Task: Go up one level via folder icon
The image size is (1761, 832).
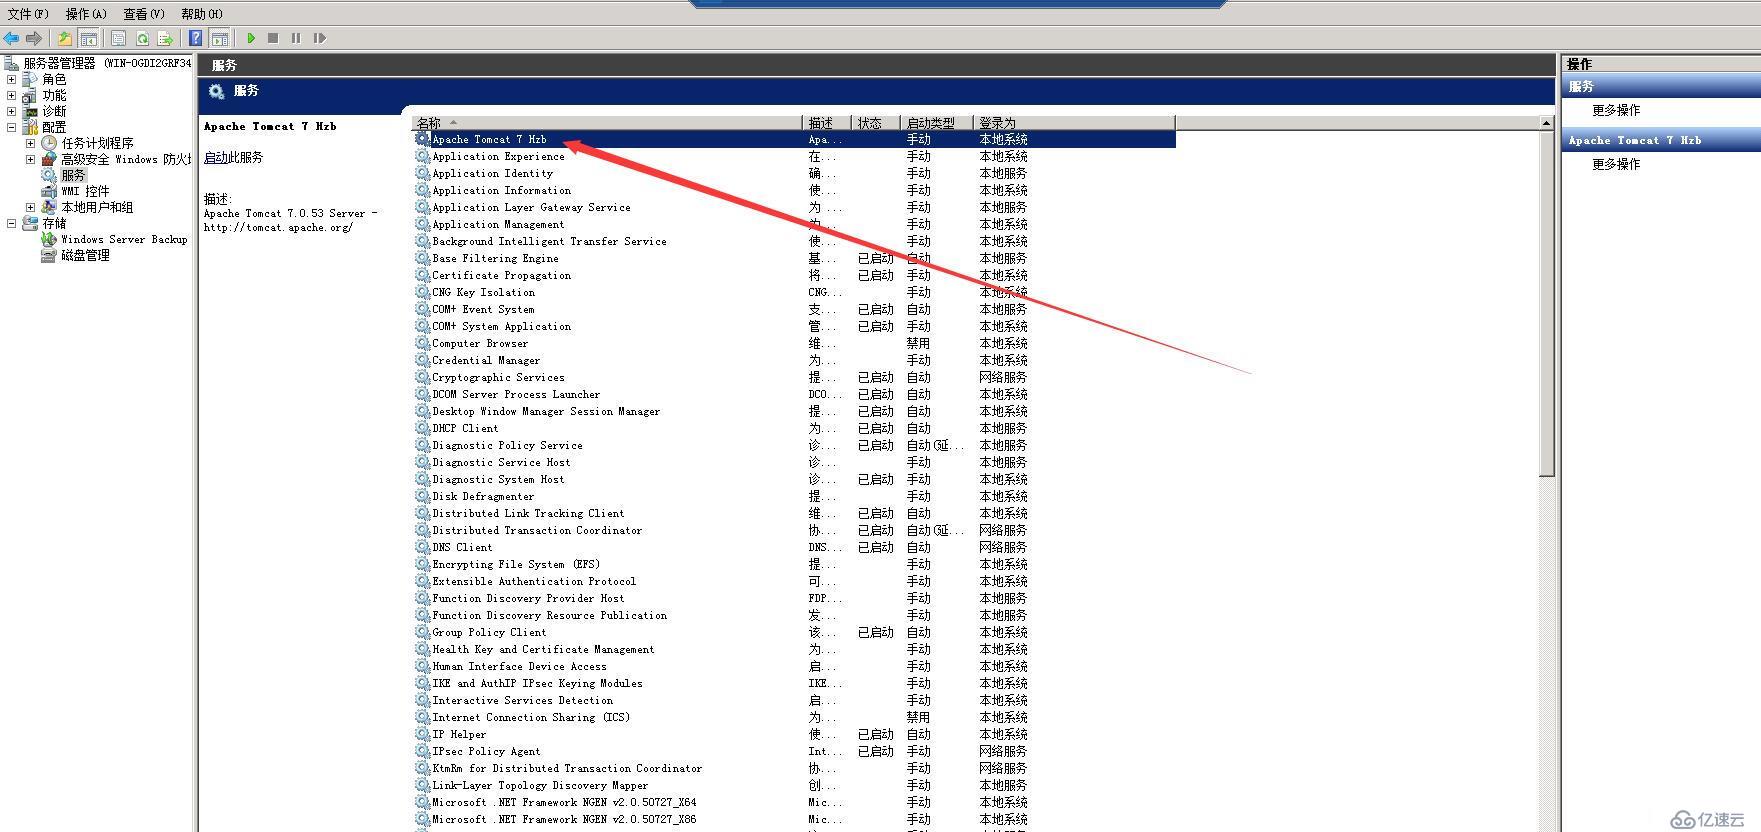Action: point(65,38)
